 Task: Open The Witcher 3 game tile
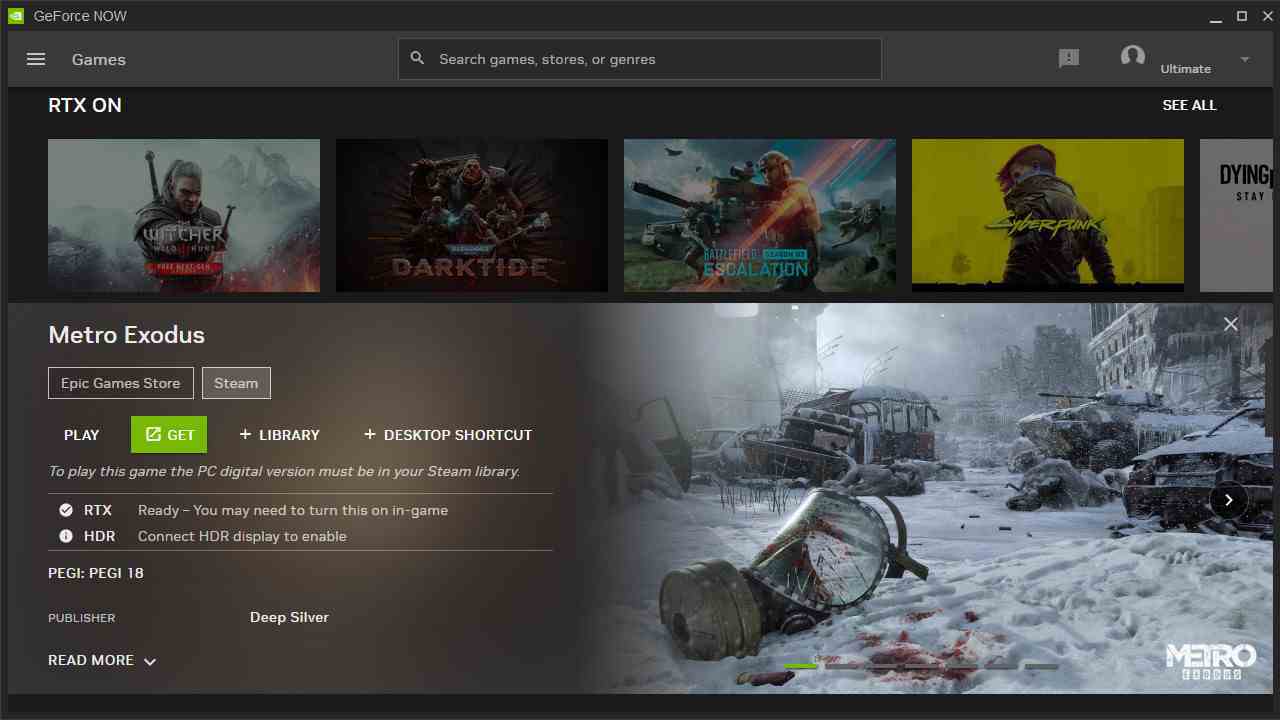tap(184, 215)
